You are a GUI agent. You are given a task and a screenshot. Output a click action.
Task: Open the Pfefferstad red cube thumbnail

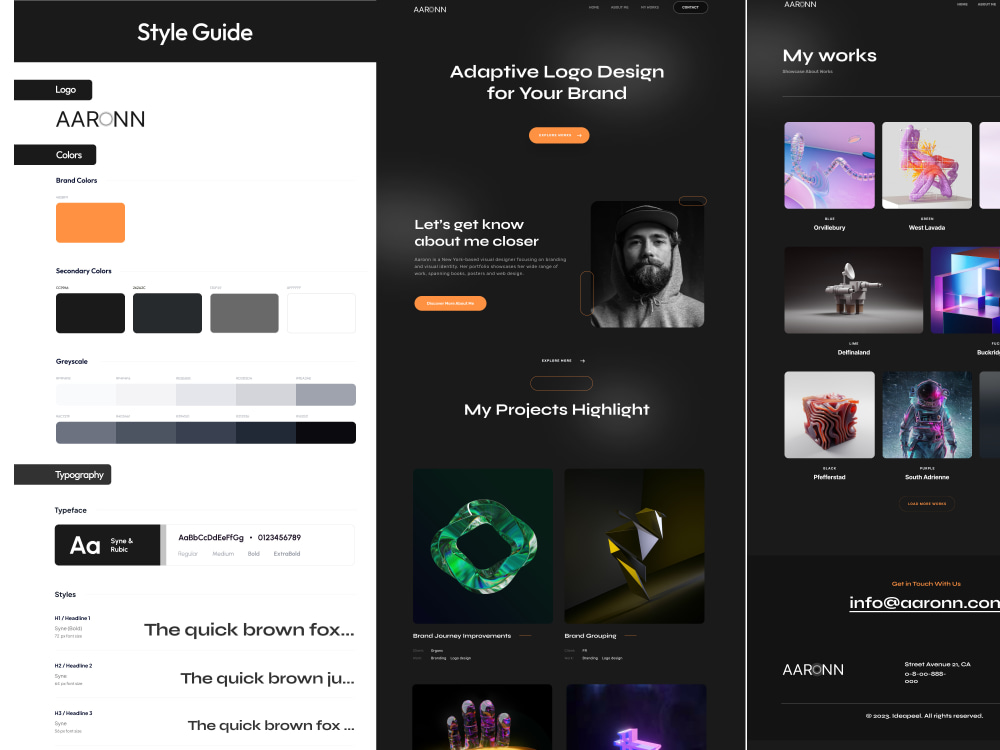[829, 415]
